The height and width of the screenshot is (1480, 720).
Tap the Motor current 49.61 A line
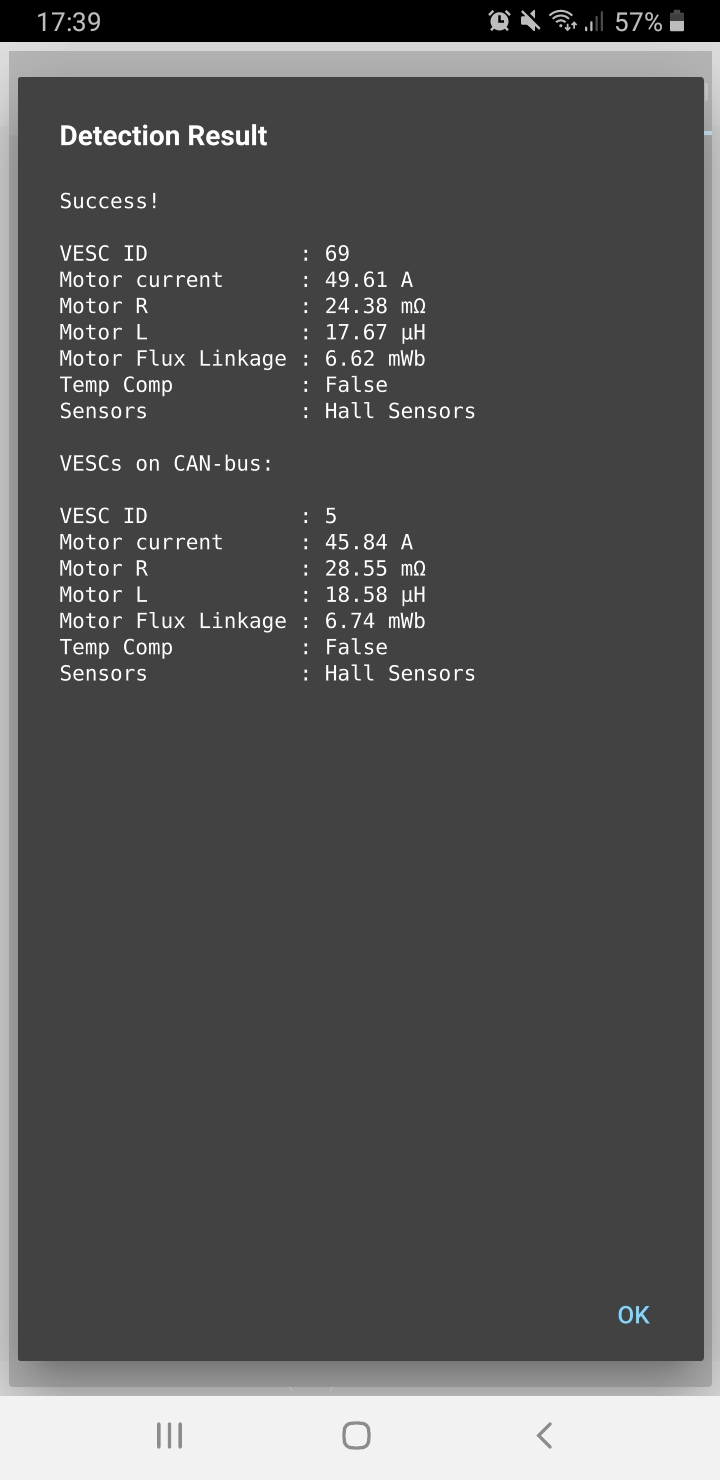[236, 280]
